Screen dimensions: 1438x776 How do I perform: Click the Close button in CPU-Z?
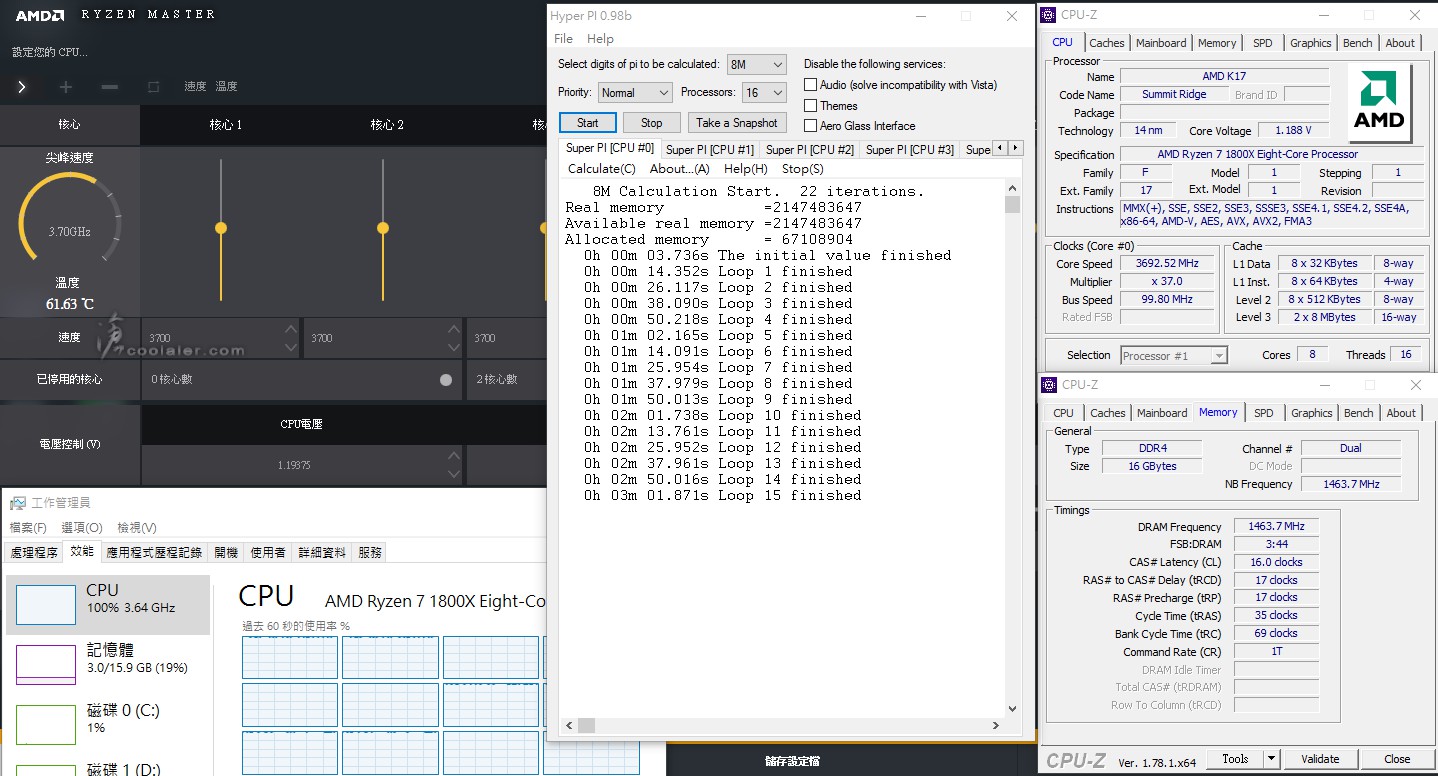(x=1397, y=759)
